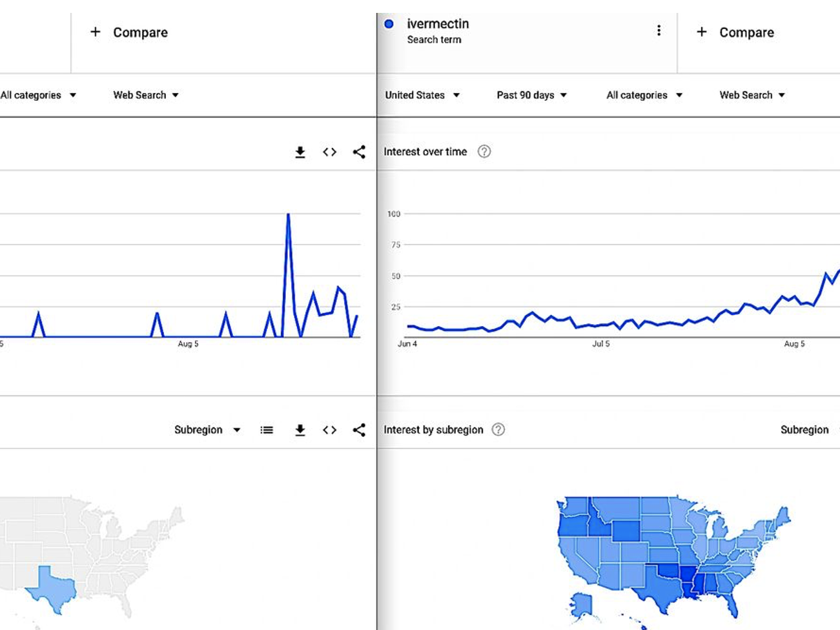Screen dimensions: 840x630
Task: Open left panel Web Search dropdown
Action: [146, 95]
